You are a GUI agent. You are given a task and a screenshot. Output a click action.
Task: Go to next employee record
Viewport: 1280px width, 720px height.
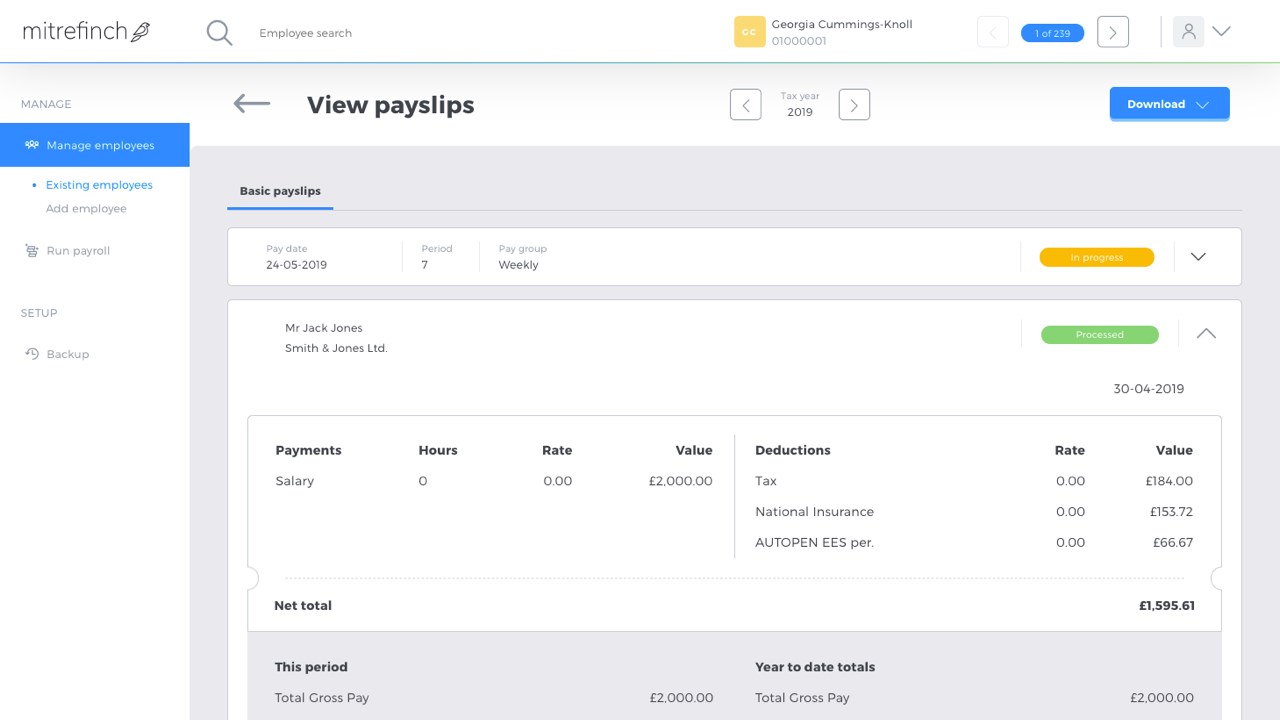point(1112,32)
